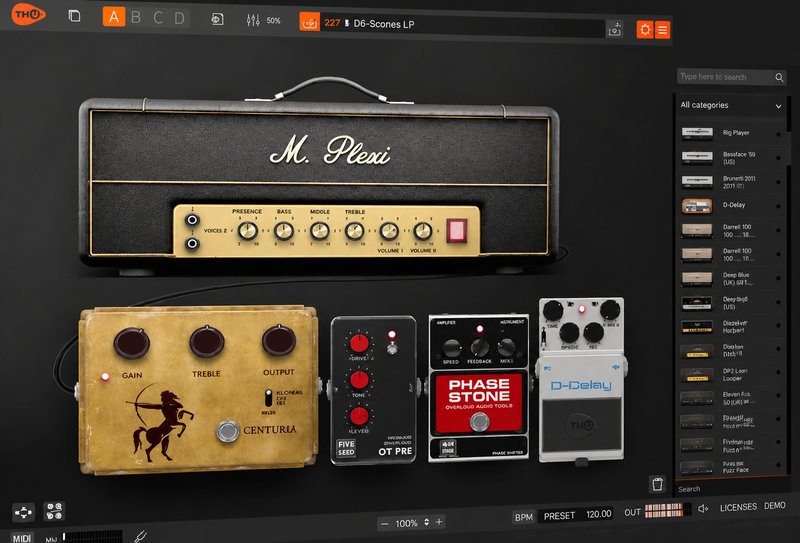Viewport: 800px width, 543px height.
Task: Adjust the Phase Stone Feedback knob
Action: [480, 348]
